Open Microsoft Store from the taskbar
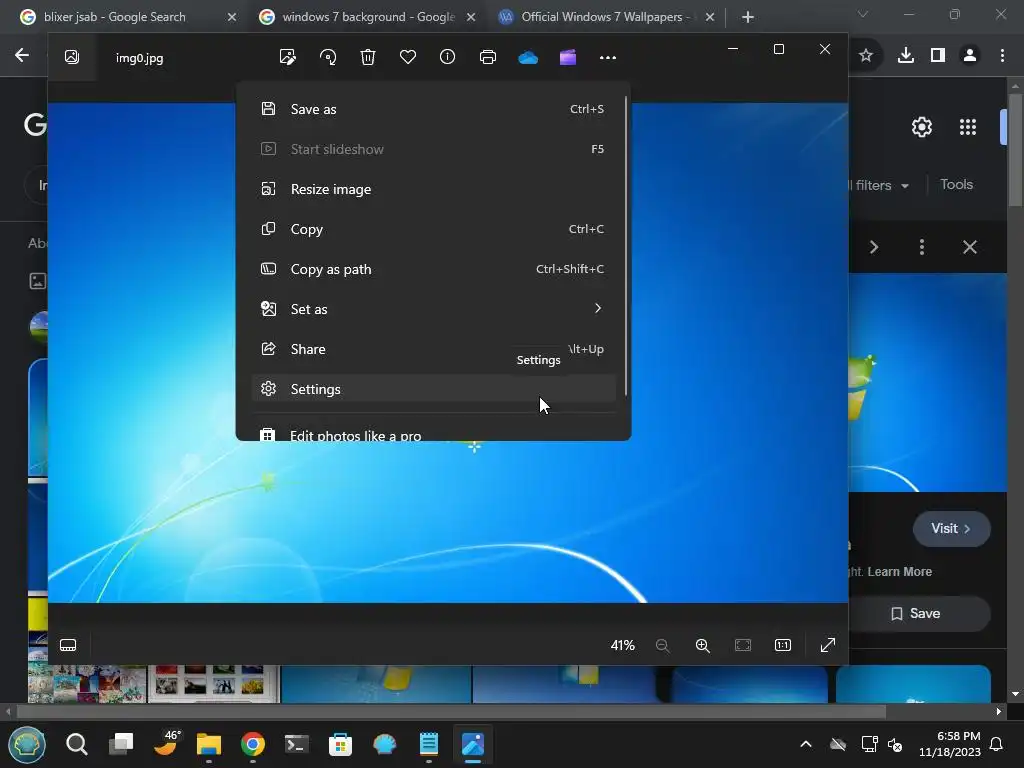This screenshot has height=768, width=1024. tap(340, 744)
